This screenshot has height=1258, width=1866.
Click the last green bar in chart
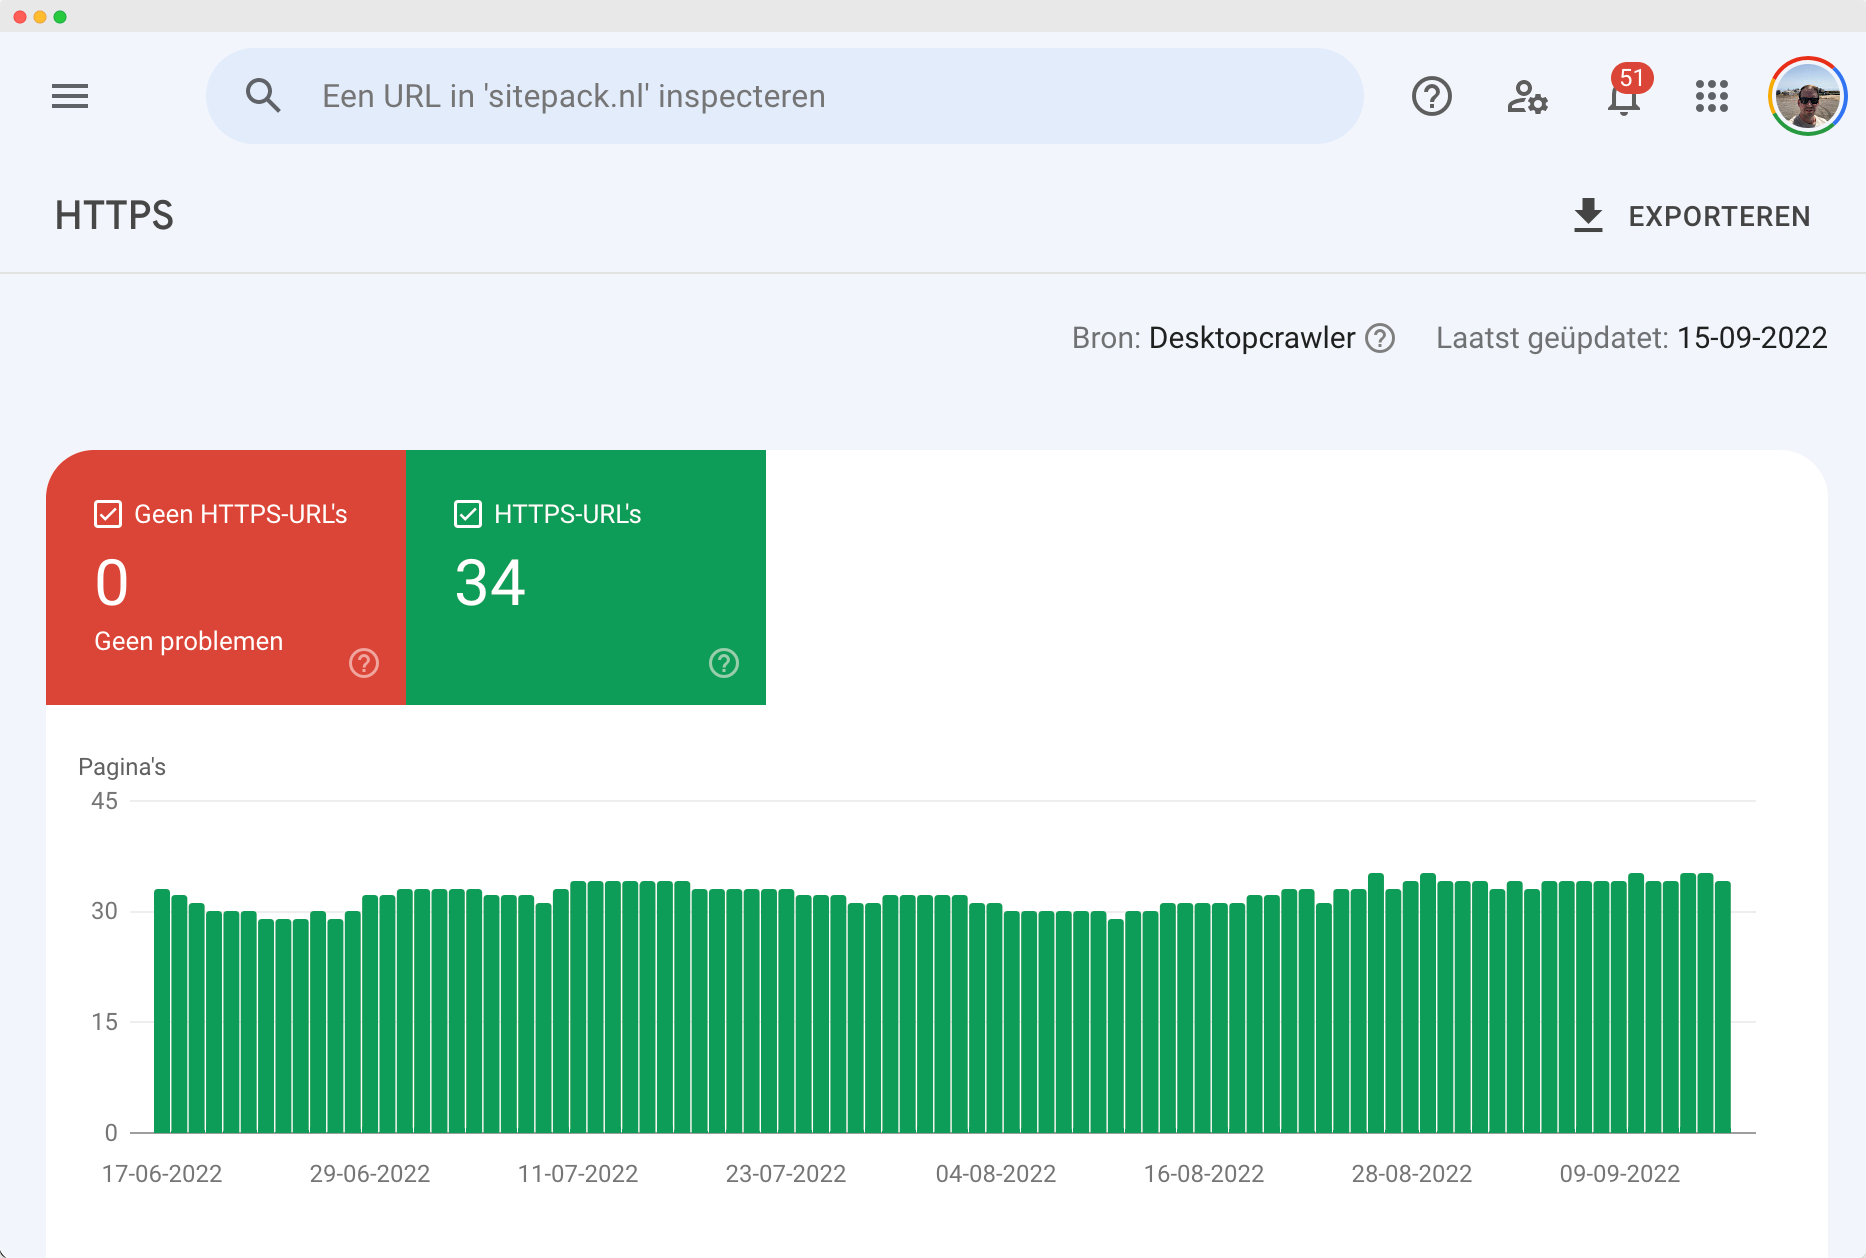(1723, 1007)
